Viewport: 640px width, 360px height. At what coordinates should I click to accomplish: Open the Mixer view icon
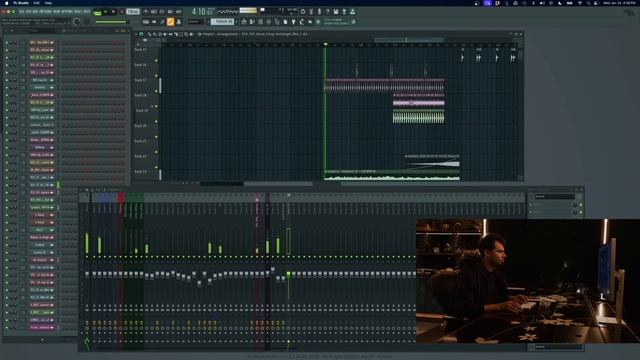pos(269,22)
